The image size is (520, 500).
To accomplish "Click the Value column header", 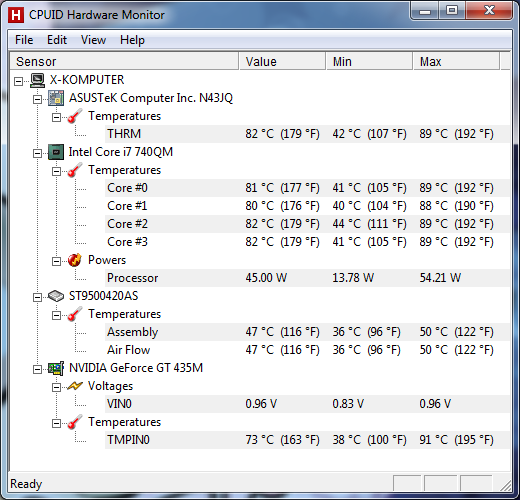I will tap(282, 61).
